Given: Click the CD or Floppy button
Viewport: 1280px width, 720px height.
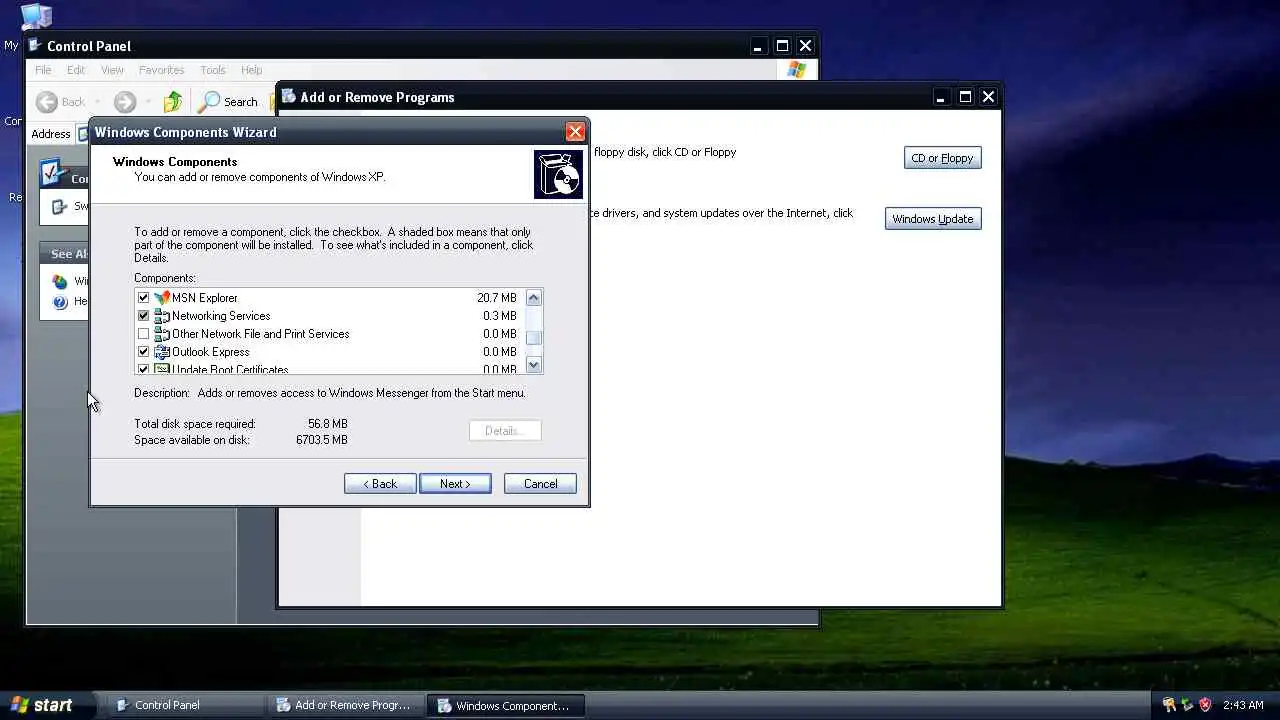Looking at the screenshot, I should (x=943, y=158).
